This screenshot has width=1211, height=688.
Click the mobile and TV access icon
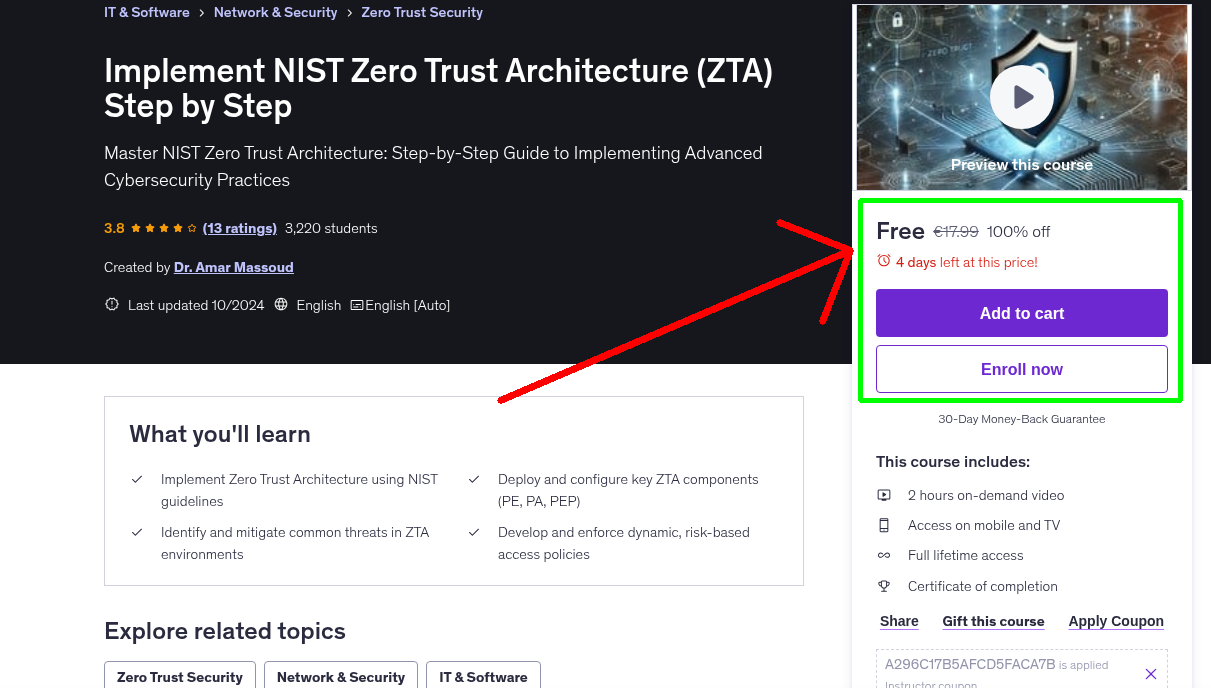[x=884, y=525]
